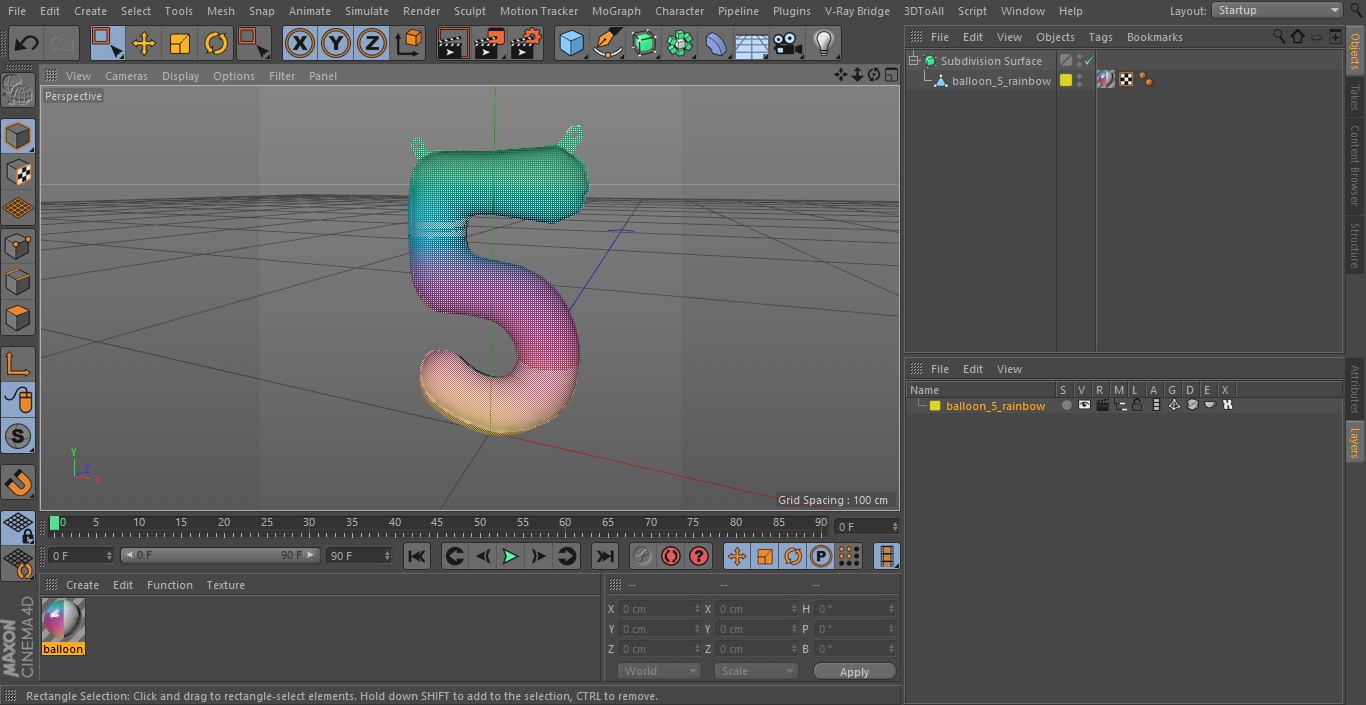Open the Array modeling objects icon
This screenshot has height=705, width=1366.
click(x=680, y=43)
